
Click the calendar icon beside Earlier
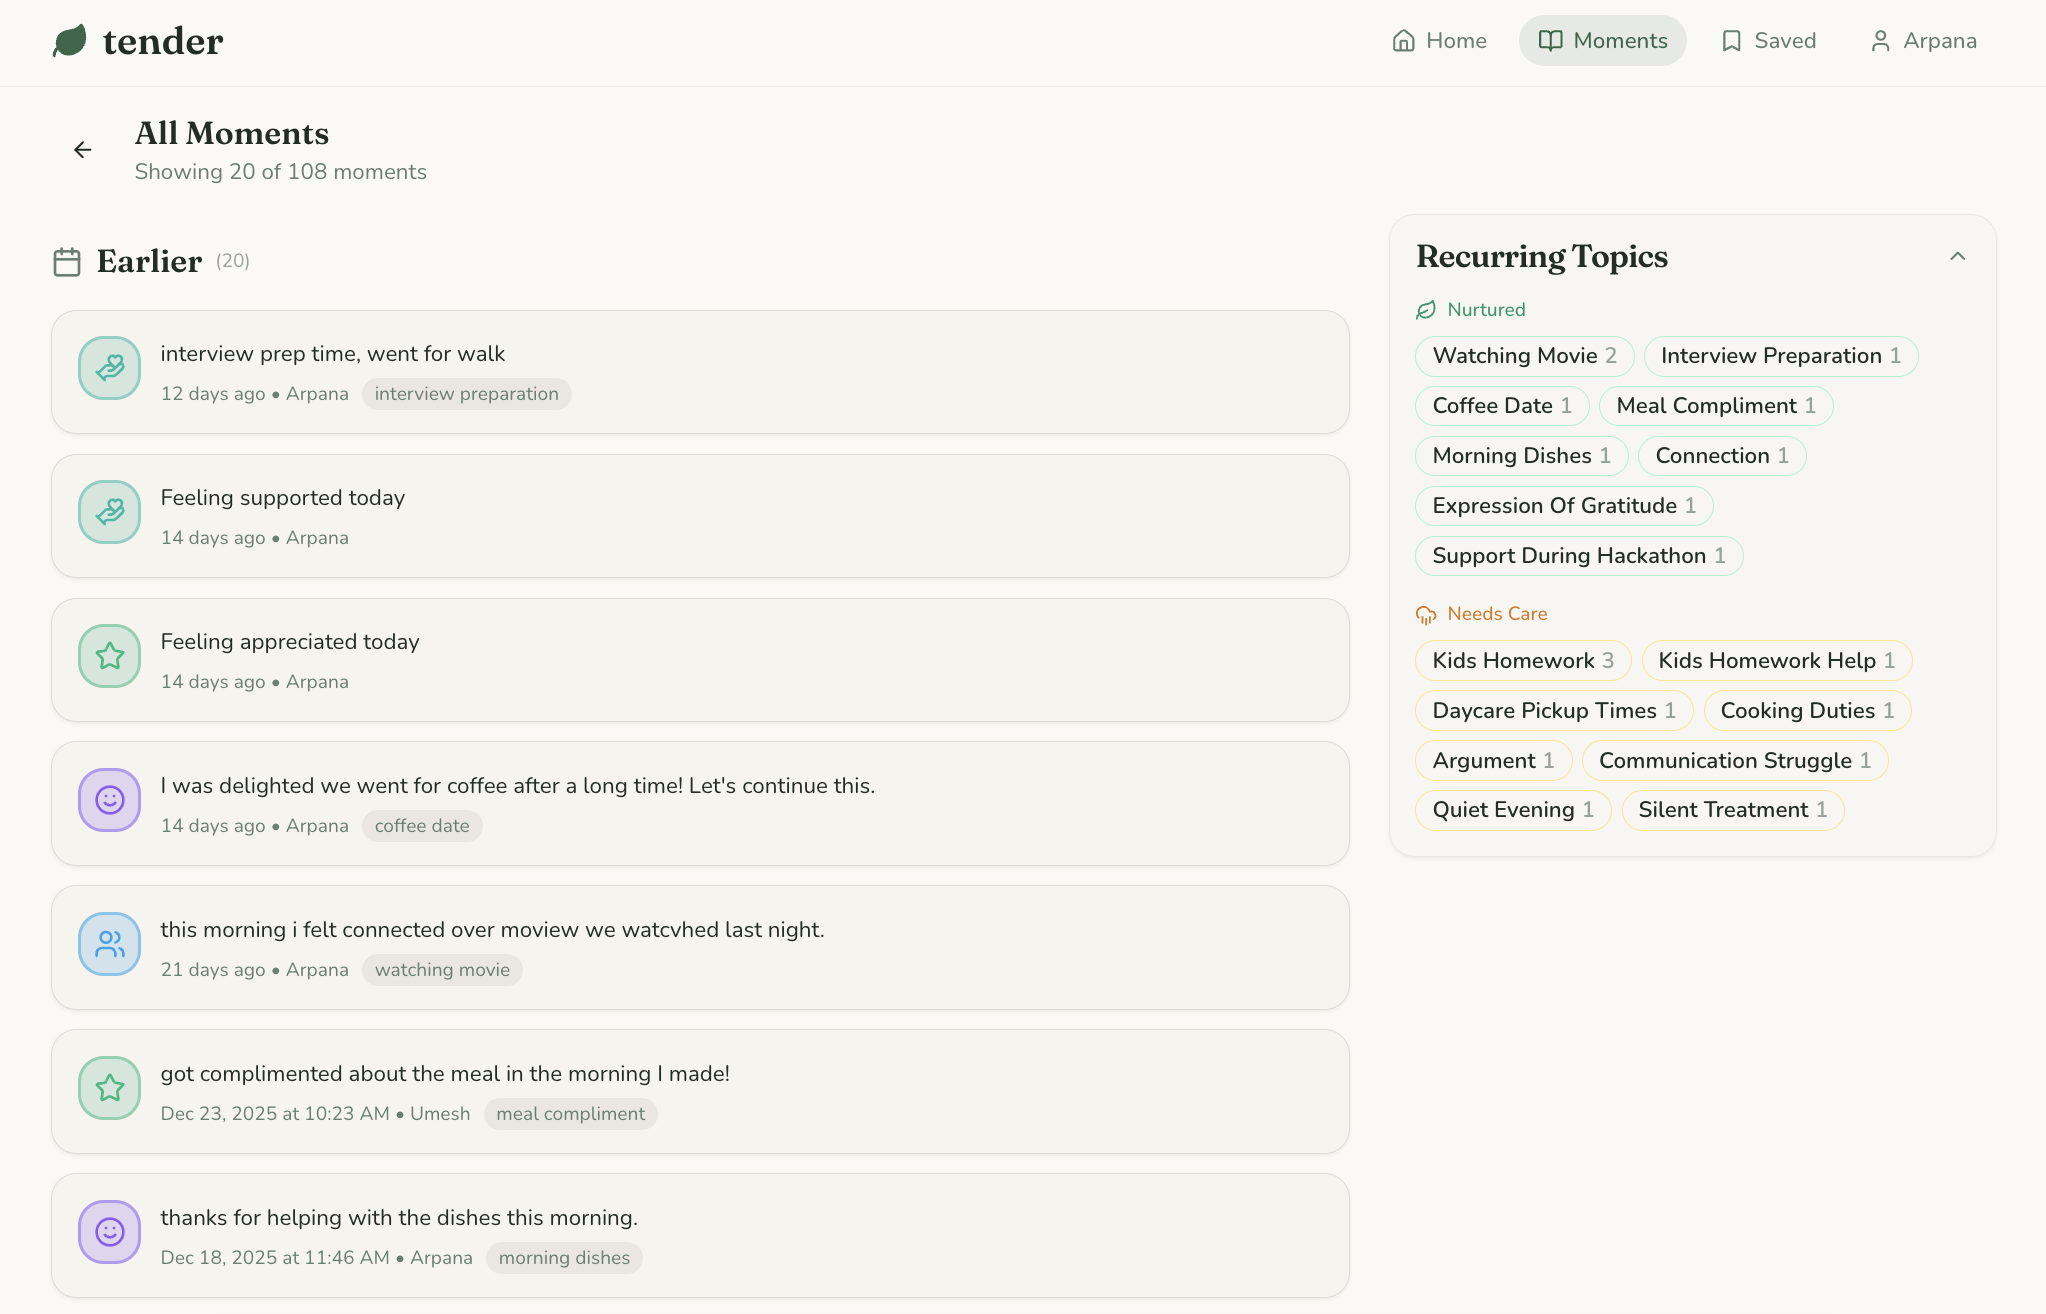point(66,261)
